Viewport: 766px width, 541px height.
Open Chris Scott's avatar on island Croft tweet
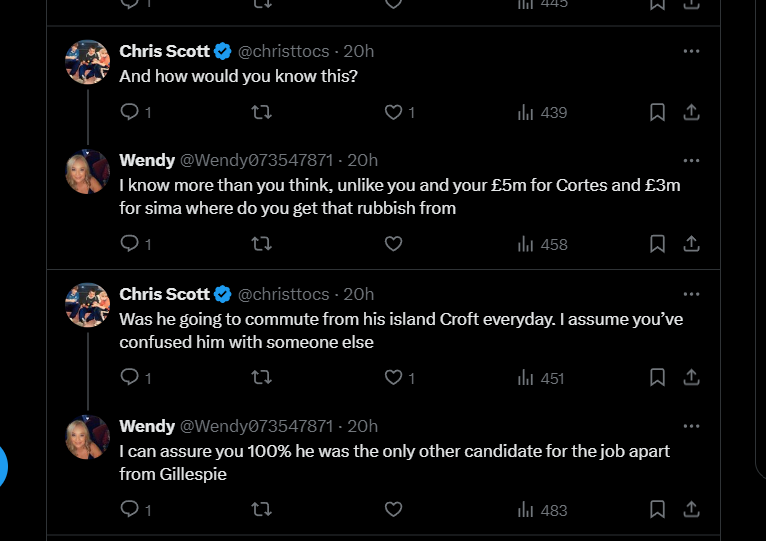pyautogui.click(x=87, y=305)
